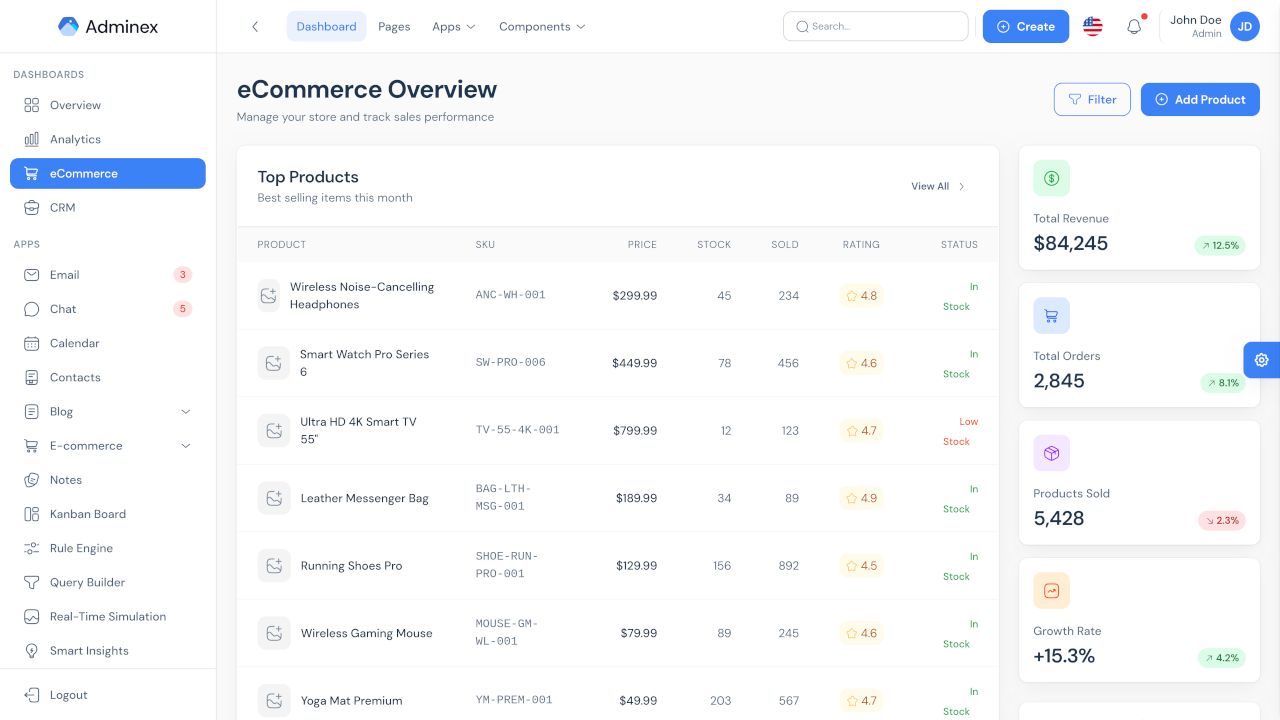Click the SKU column header
Screen dimensions: 1280x720
point(485,244)
